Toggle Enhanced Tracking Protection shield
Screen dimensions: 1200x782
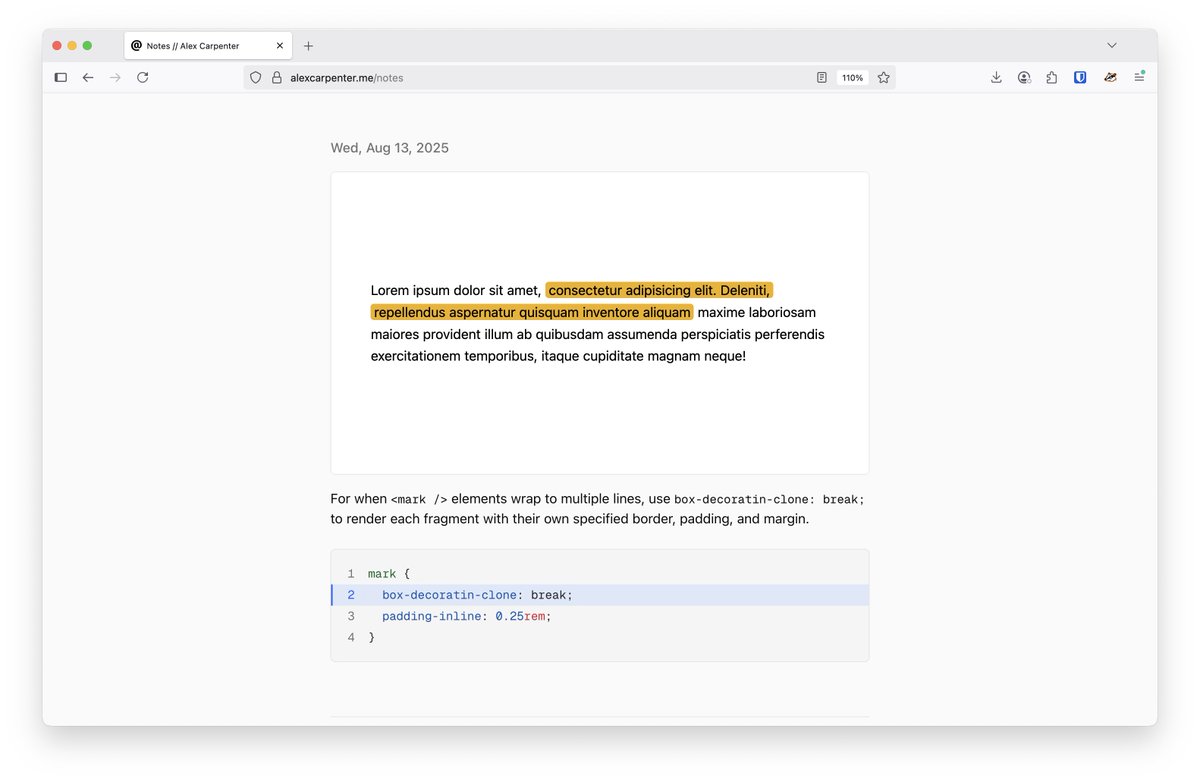[x=255, y=77]
